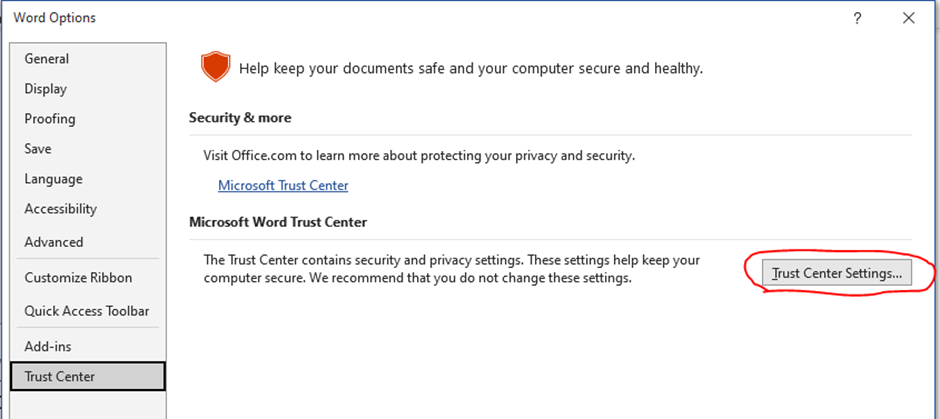
Task: Click the Help question mark icon
Action: tap(857, 18)
